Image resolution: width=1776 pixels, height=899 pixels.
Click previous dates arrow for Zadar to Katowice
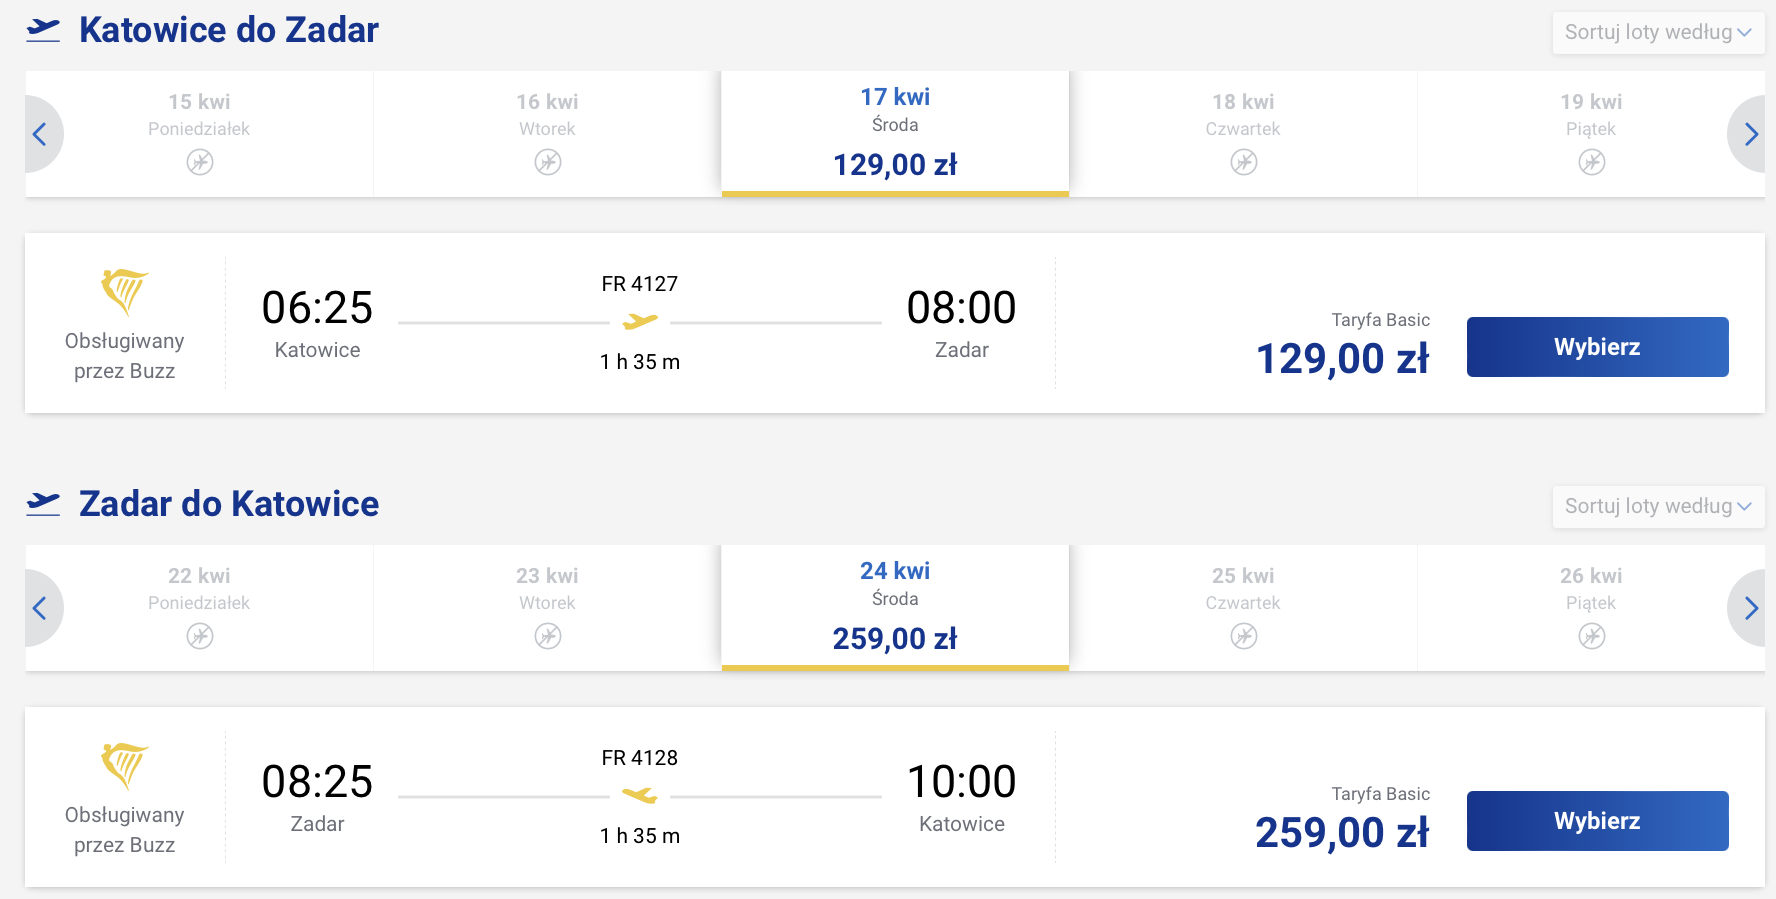[x=40, y=608]
